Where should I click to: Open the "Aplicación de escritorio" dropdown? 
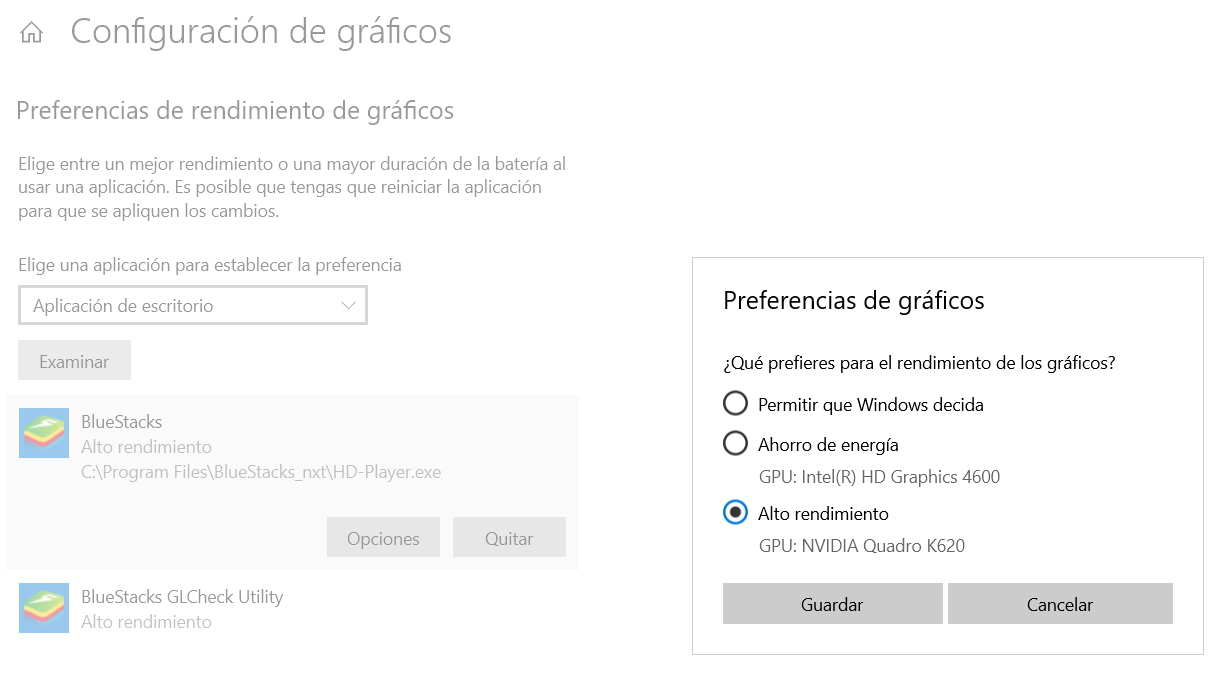pyautogui.click(x=192, y=305)
